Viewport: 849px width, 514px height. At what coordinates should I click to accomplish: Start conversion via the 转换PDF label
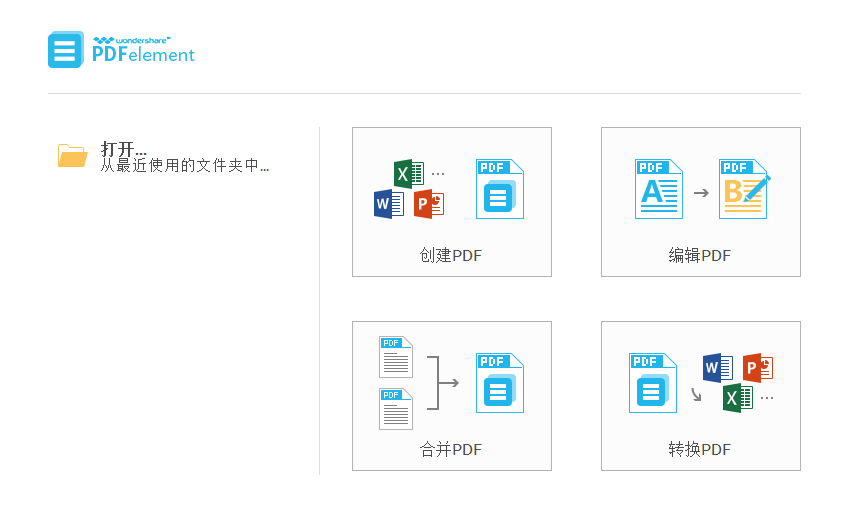700,450
